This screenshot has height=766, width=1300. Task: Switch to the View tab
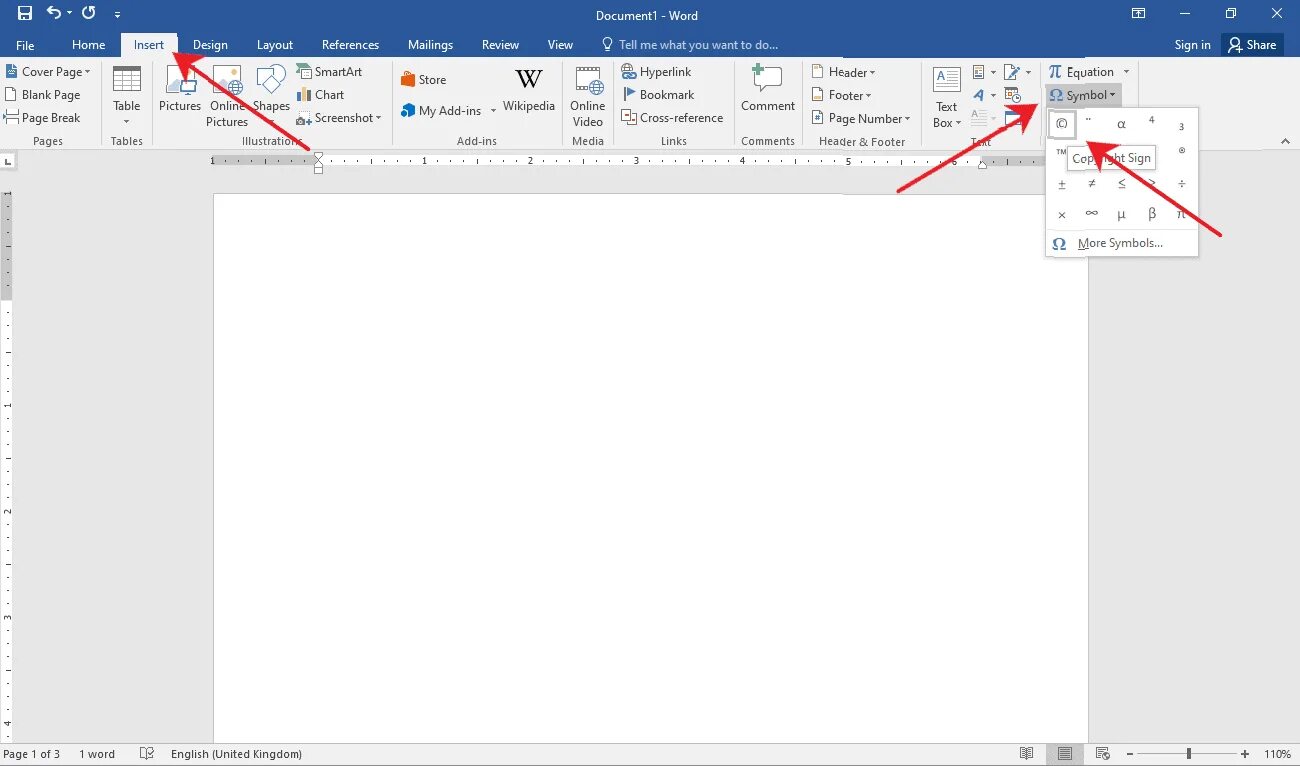560,45
